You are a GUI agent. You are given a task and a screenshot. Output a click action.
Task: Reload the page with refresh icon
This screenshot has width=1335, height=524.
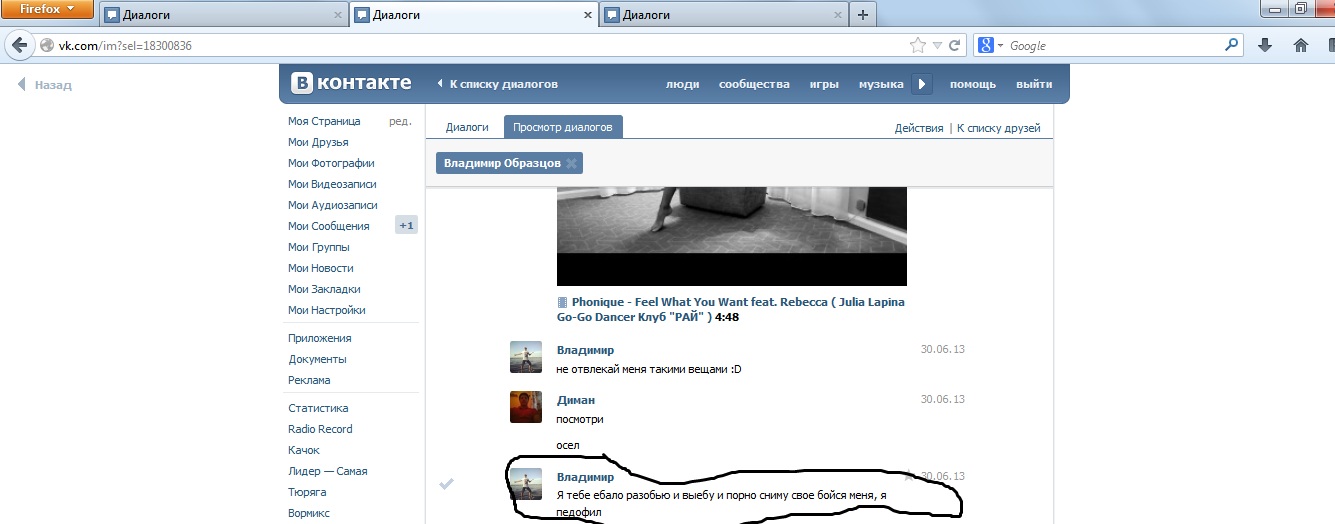pyautogui.click(x=955, y=45)
